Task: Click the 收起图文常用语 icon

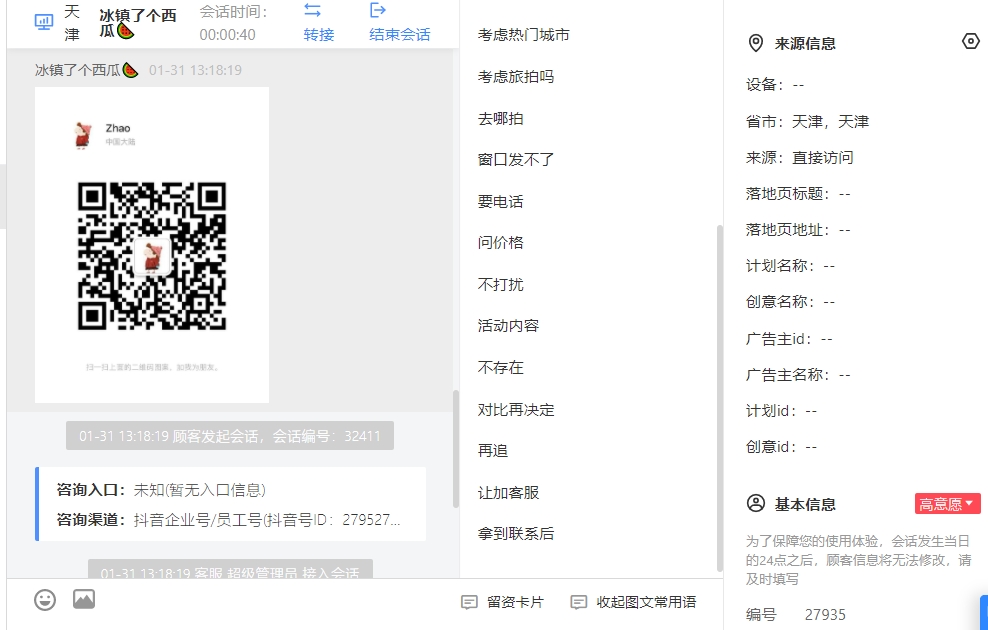Action: (578, 602)
